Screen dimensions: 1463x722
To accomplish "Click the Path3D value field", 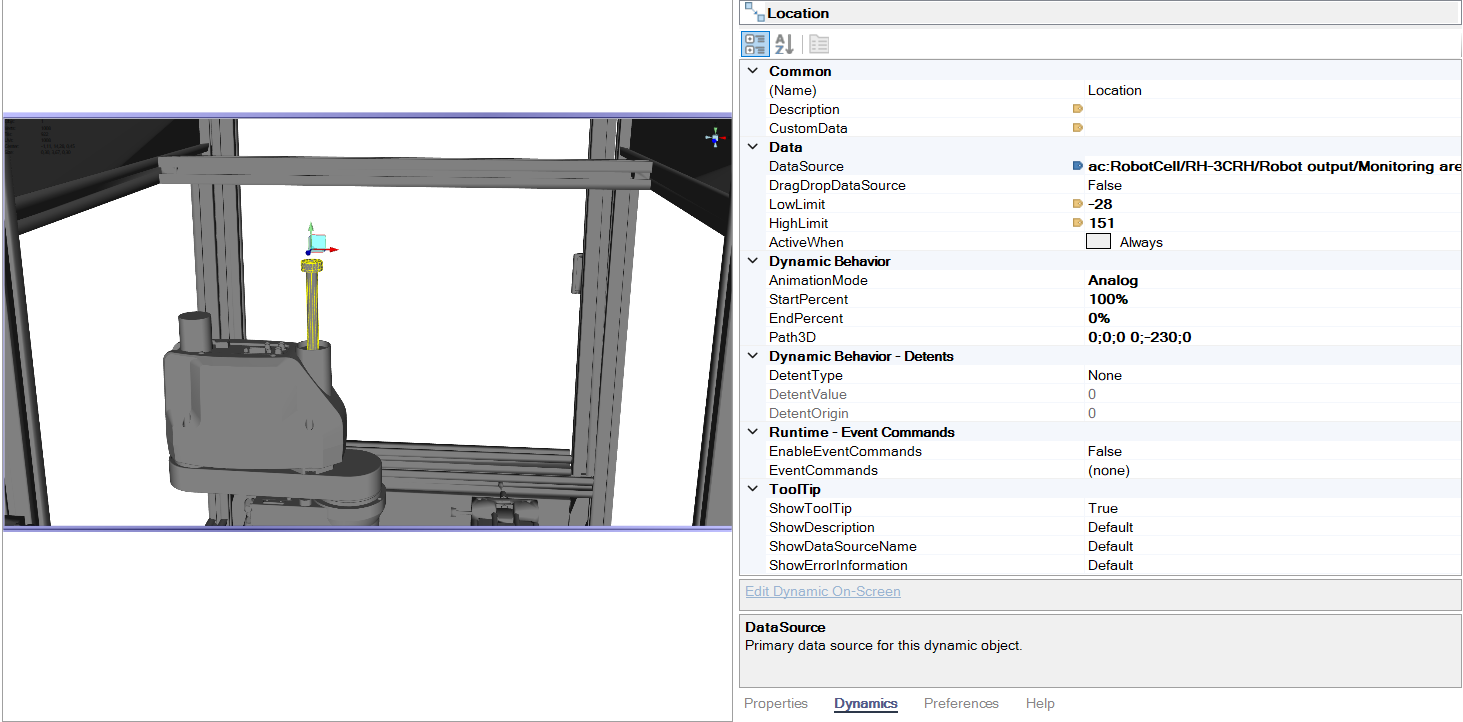I will coord(1273,337).
